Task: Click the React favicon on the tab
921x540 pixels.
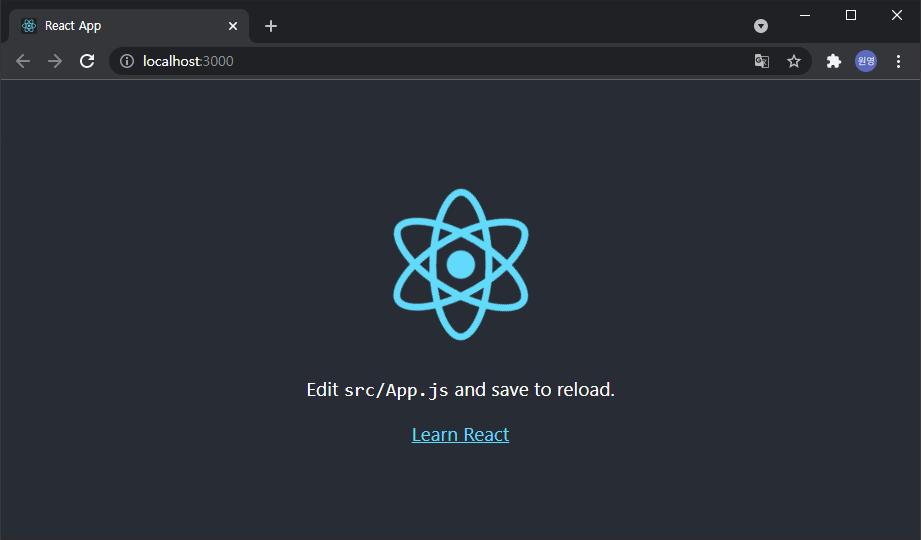Action: (x=29, y=26)
